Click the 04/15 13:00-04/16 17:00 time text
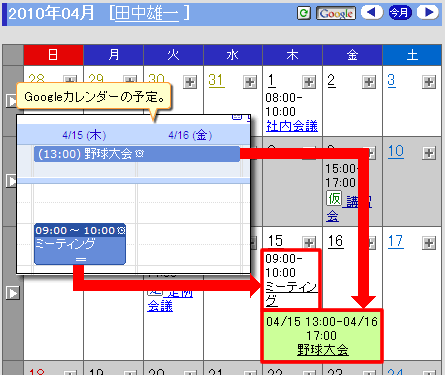445x375 pixels. coord(322,329)
